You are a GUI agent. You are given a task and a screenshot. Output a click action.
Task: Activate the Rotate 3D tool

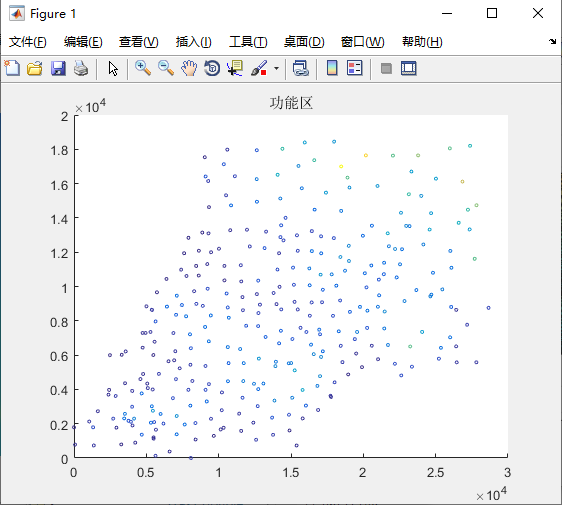tap(212, 68)
